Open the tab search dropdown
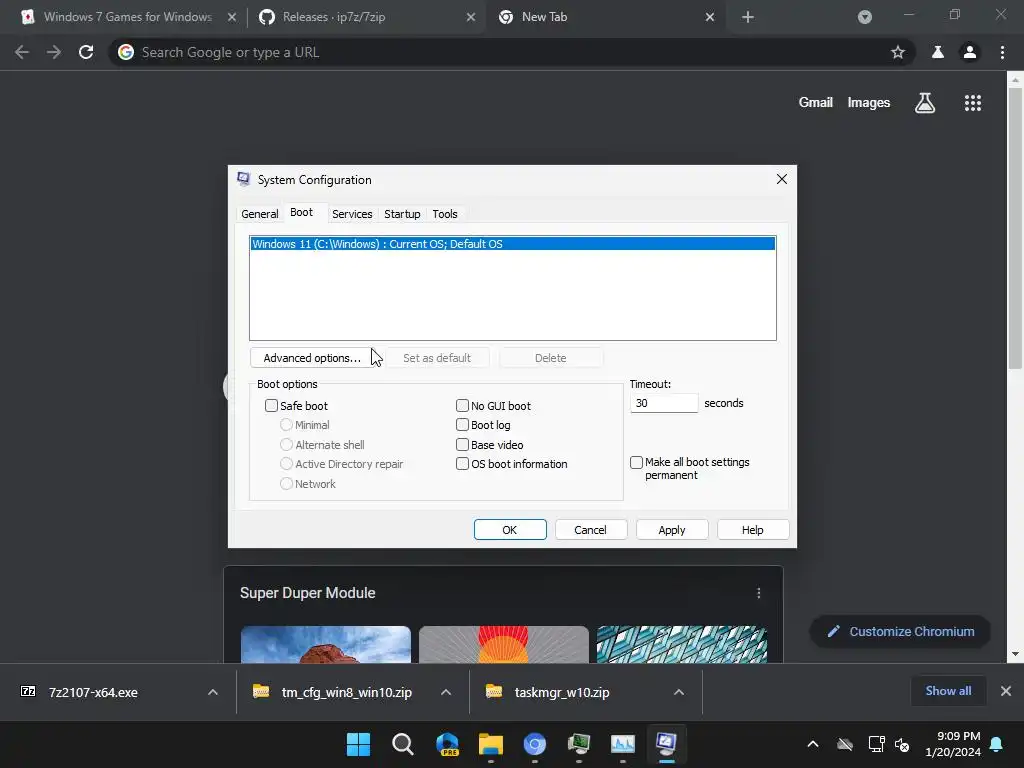The width and height of the screenshot is (1024, 768). (x=865, y=17)
